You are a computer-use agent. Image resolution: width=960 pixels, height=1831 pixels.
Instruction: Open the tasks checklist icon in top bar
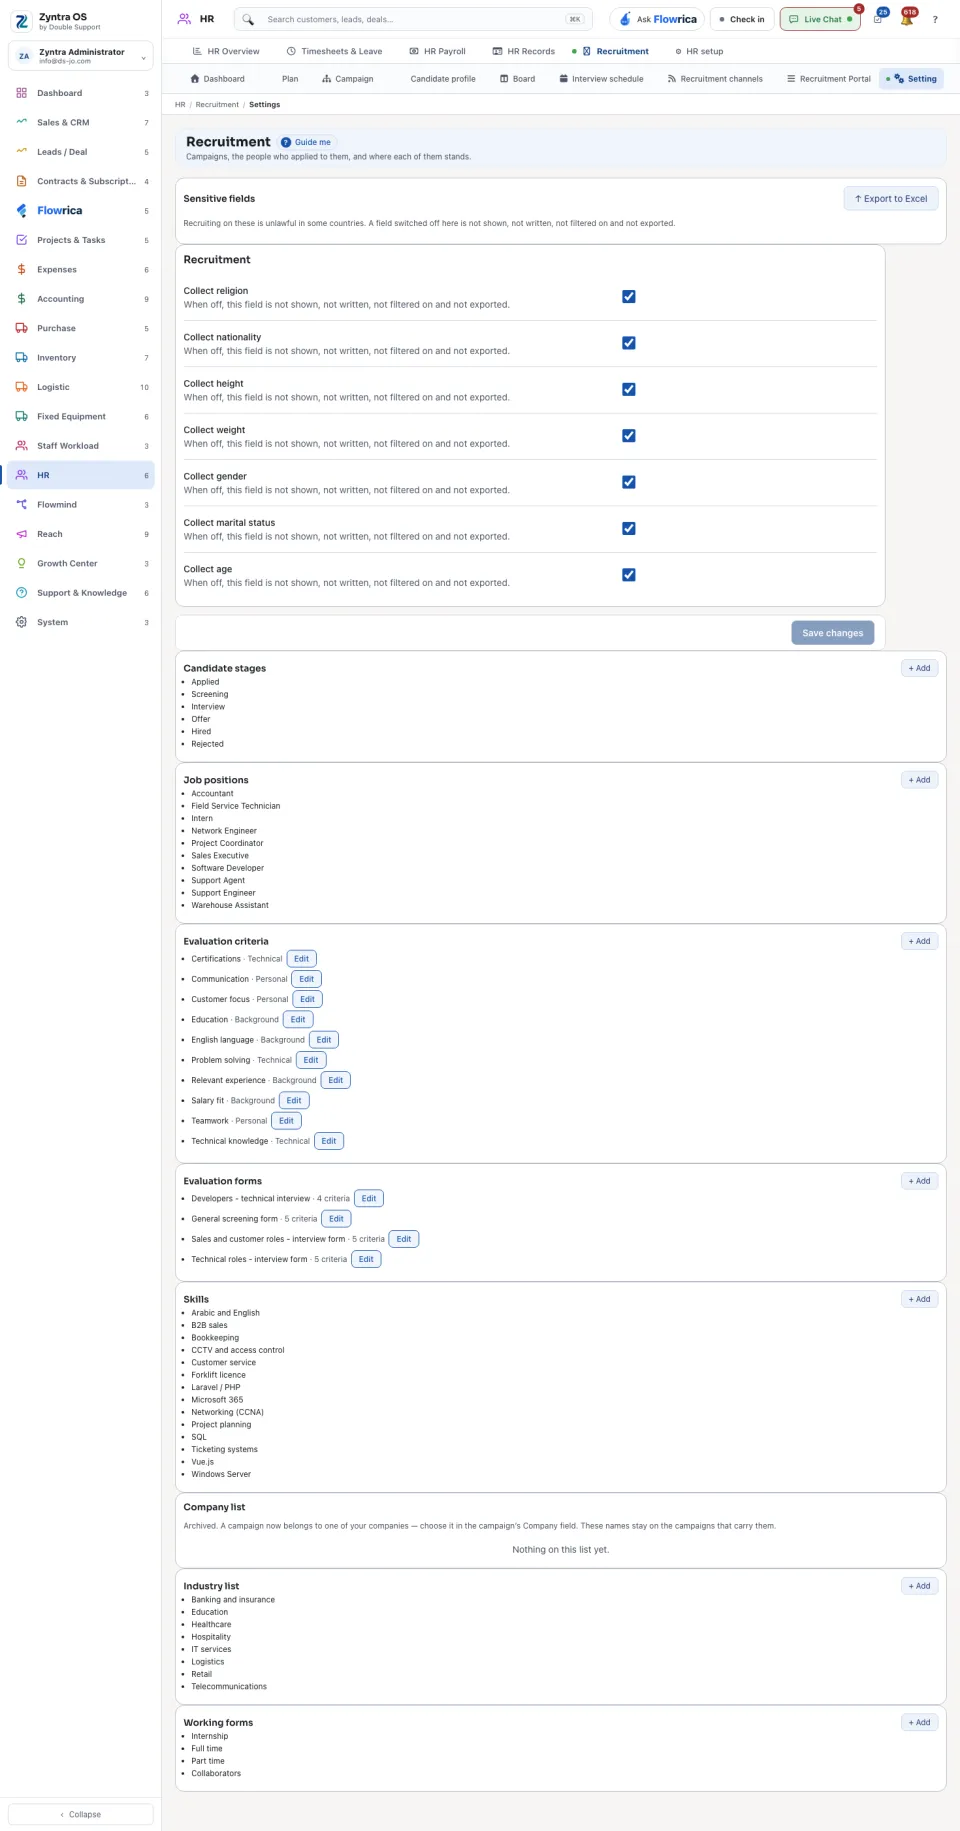(878, 19)
